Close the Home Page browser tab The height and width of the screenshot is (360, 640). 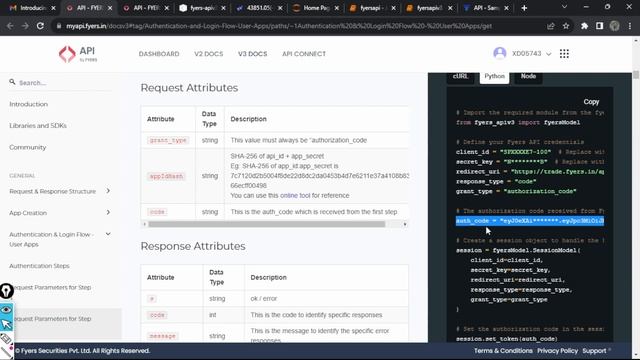(x=337, y=8)
